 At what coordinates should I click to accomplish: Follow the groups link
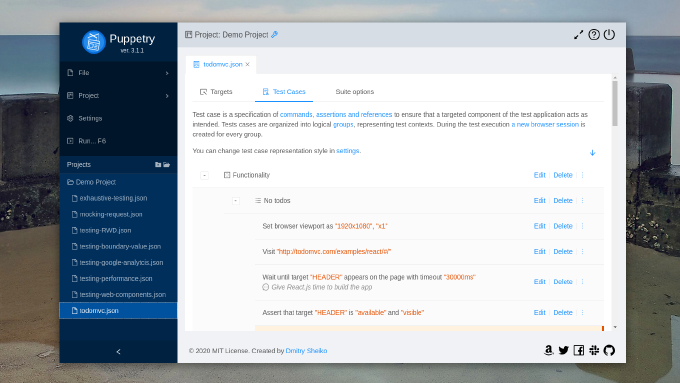(x=343, y=124)
